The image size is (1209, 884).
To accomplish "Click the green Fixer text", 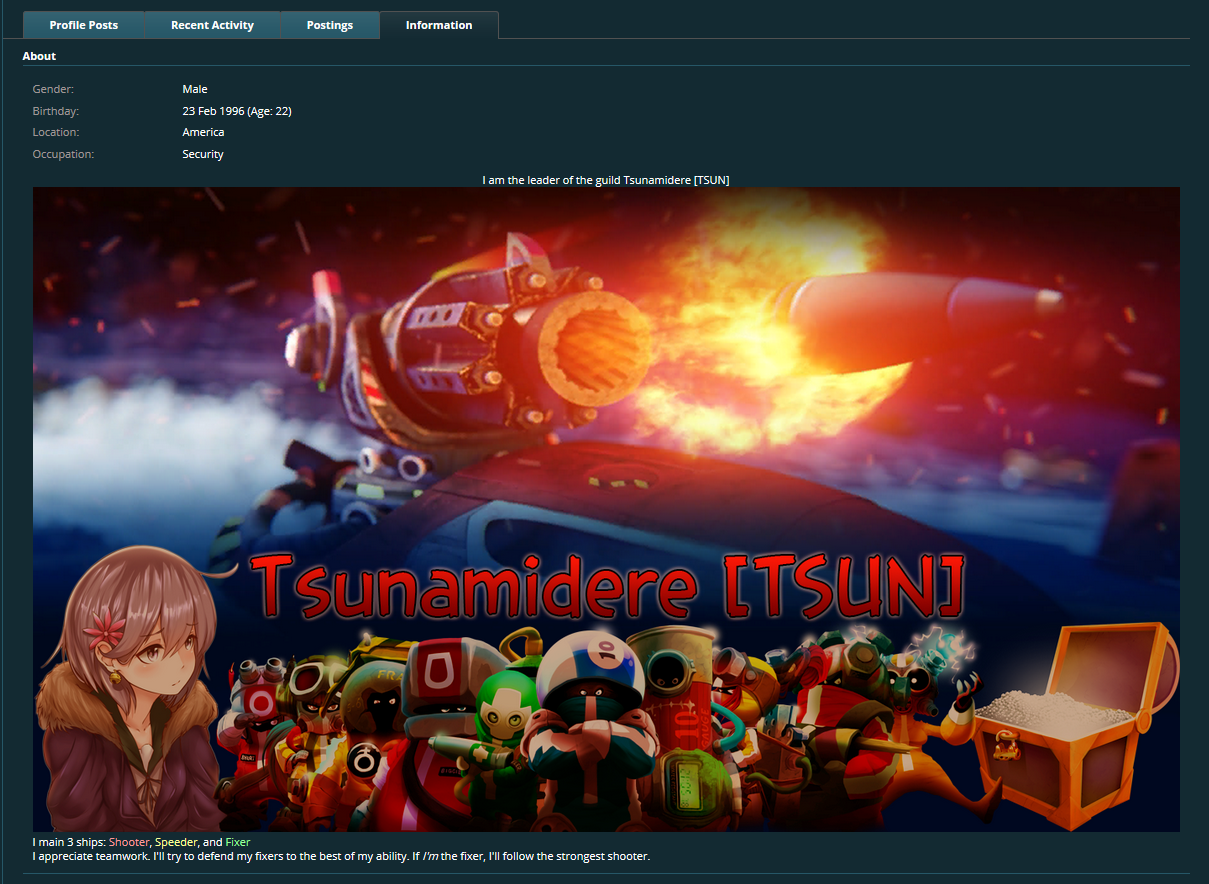I will (238, 842).
